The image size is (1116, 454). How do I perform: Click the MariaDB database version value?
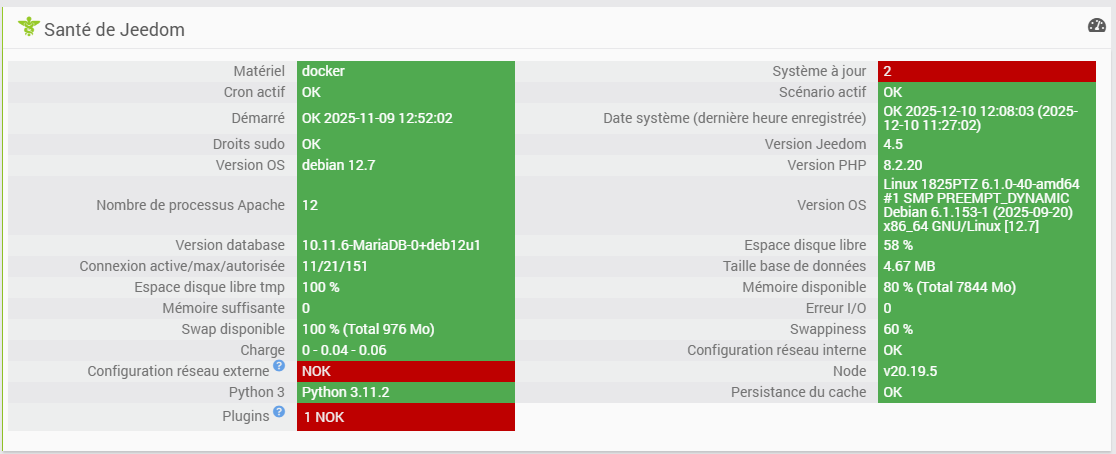point(405,245)
